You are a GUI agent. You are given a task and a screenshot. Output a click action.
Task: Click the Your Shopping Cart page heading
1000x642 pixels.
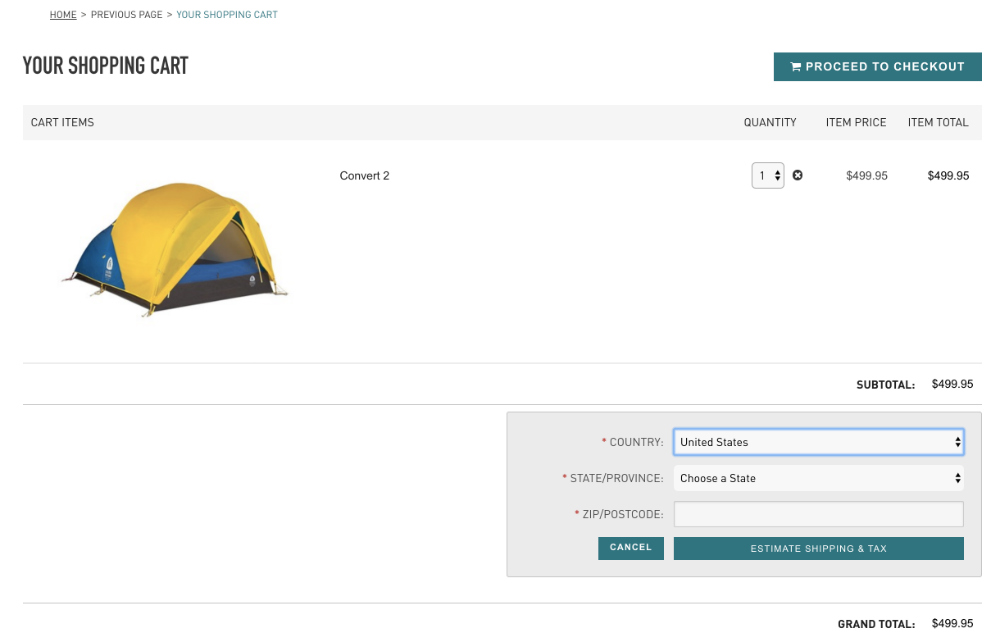coord(106,66)
